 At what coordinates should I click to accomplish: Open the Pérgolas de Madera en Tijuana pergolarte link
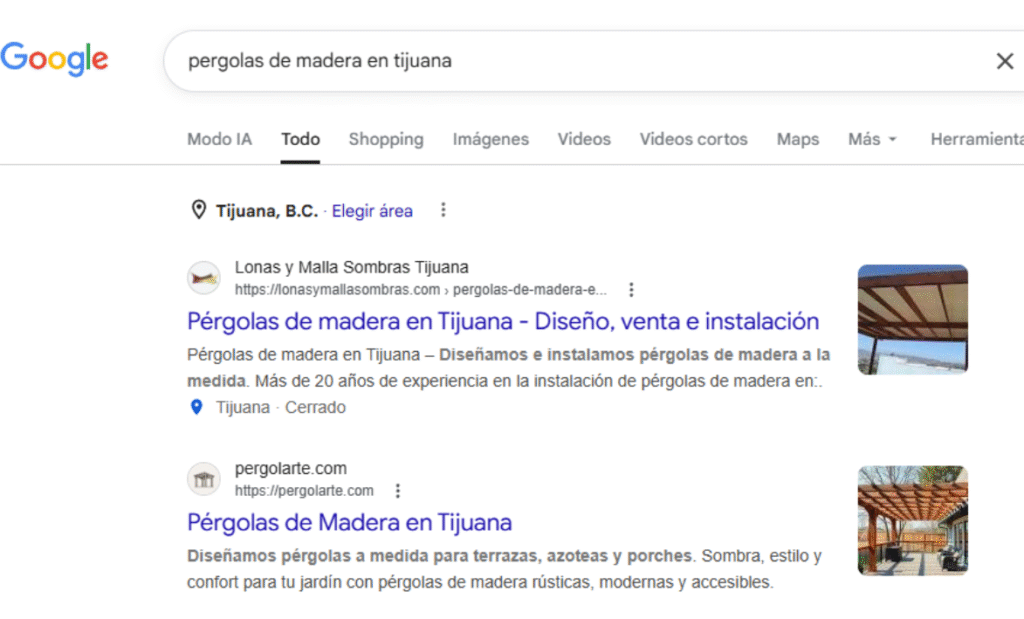pyautogui.click(x=349, y=522)
